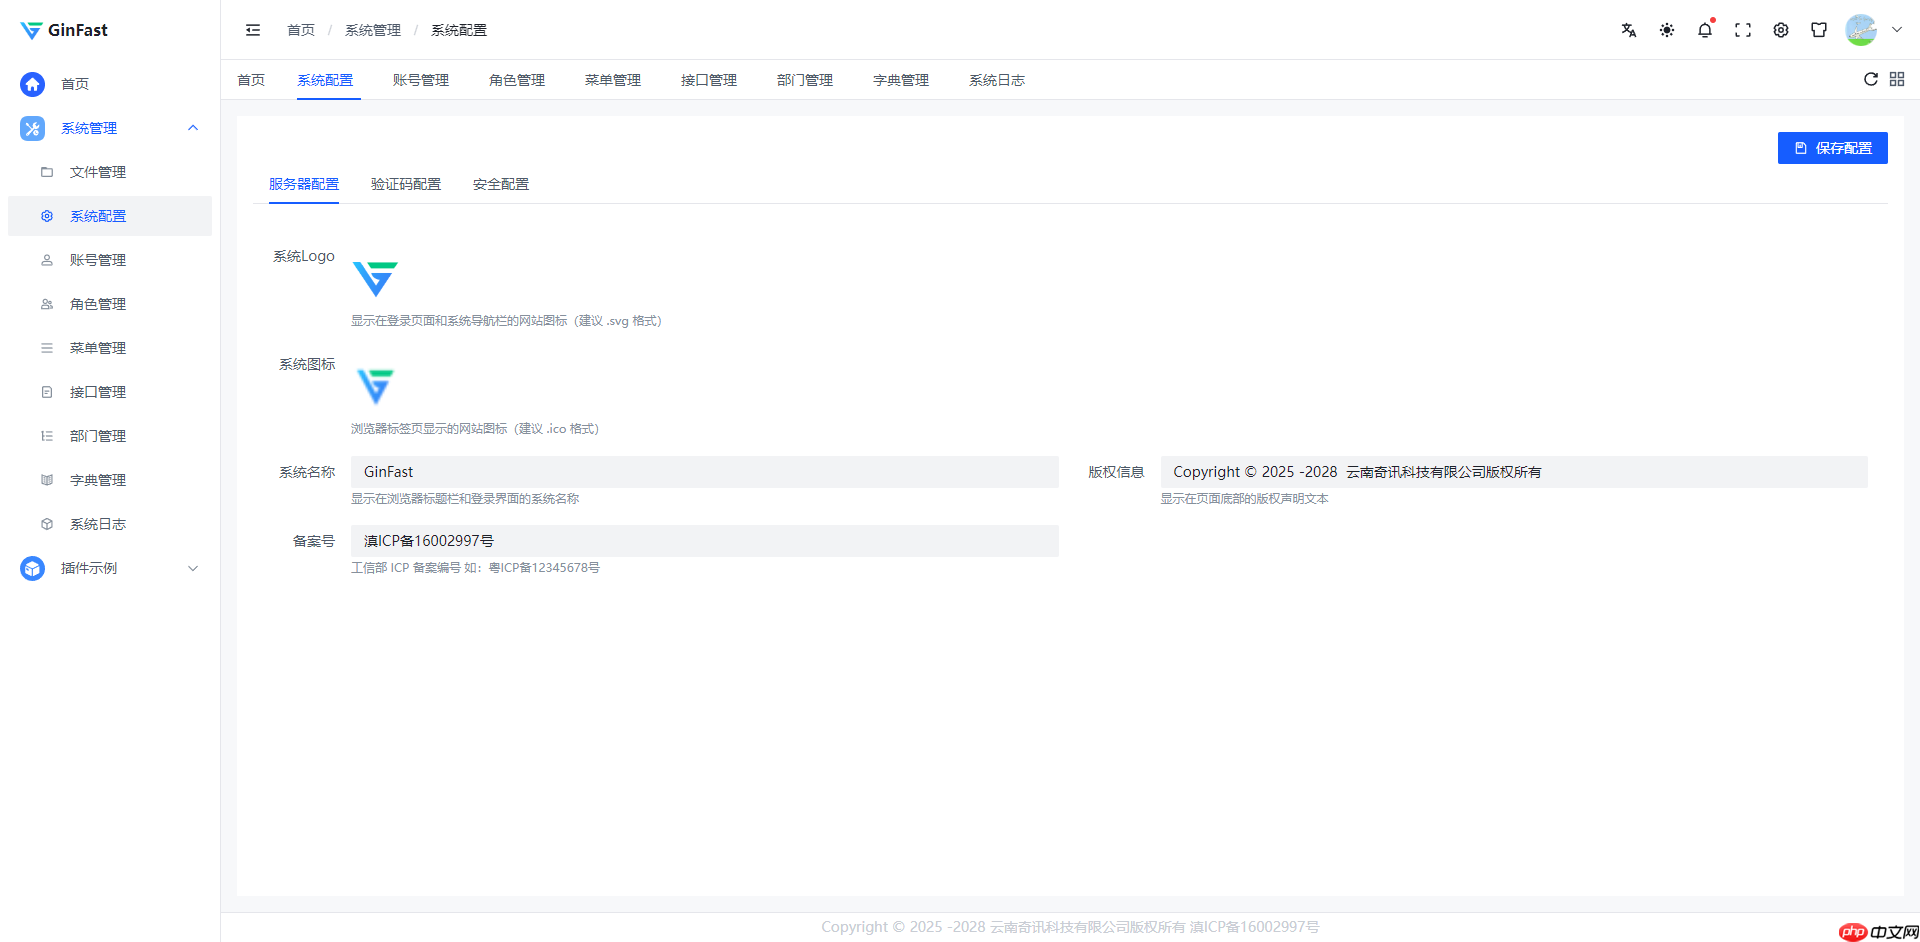Open the tab grid view icon

coord(1897,80)
